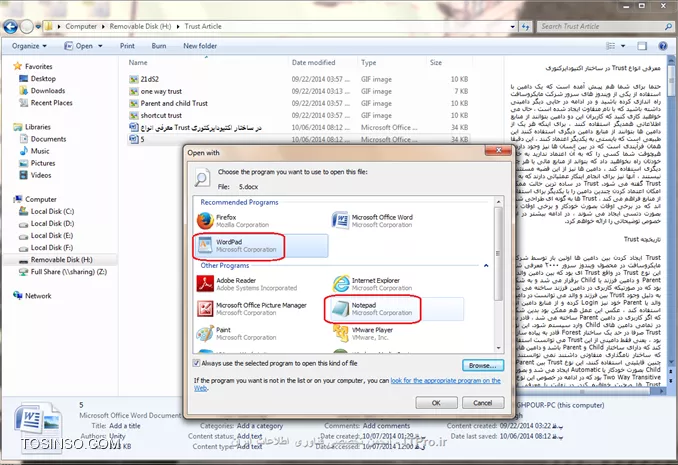Toggle Always use the selected program checkbox

click(197, 363)
